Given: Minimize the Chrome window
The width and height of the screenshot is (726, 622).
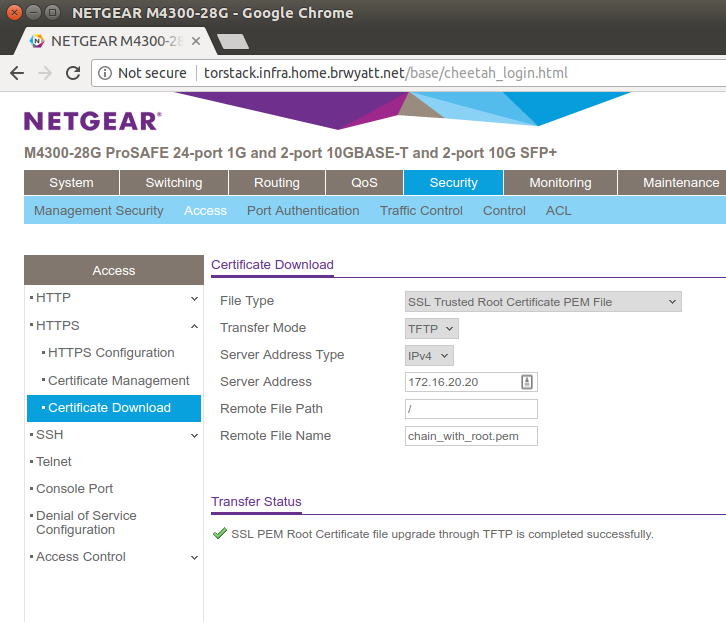Looking at the screenshot, I should [x=33, y=13].
